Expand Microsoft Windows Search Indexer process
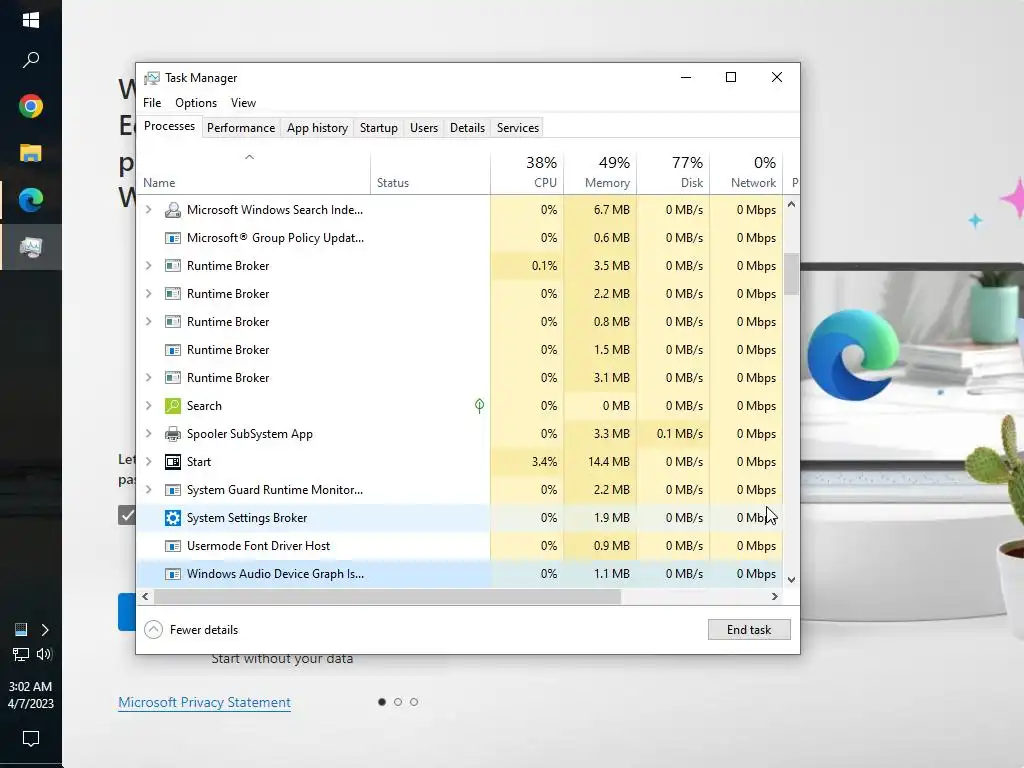 (x=148, y=210)
